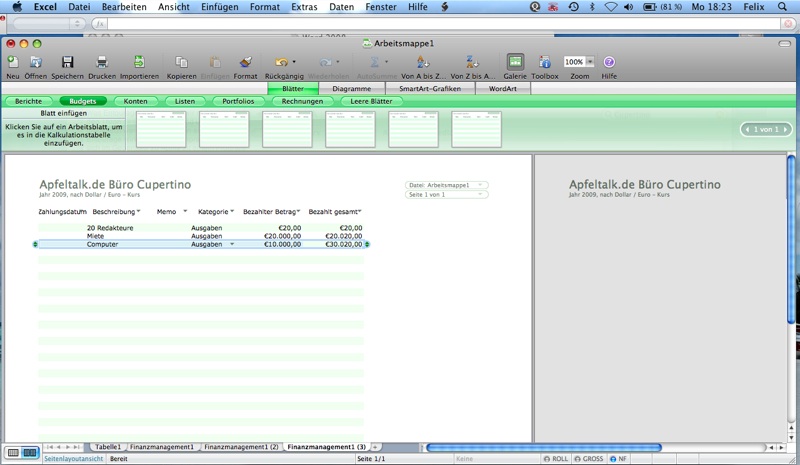Screen dimensions: 800x465
Task: Click the script menu icon after Hilfe
Action: 445,7
